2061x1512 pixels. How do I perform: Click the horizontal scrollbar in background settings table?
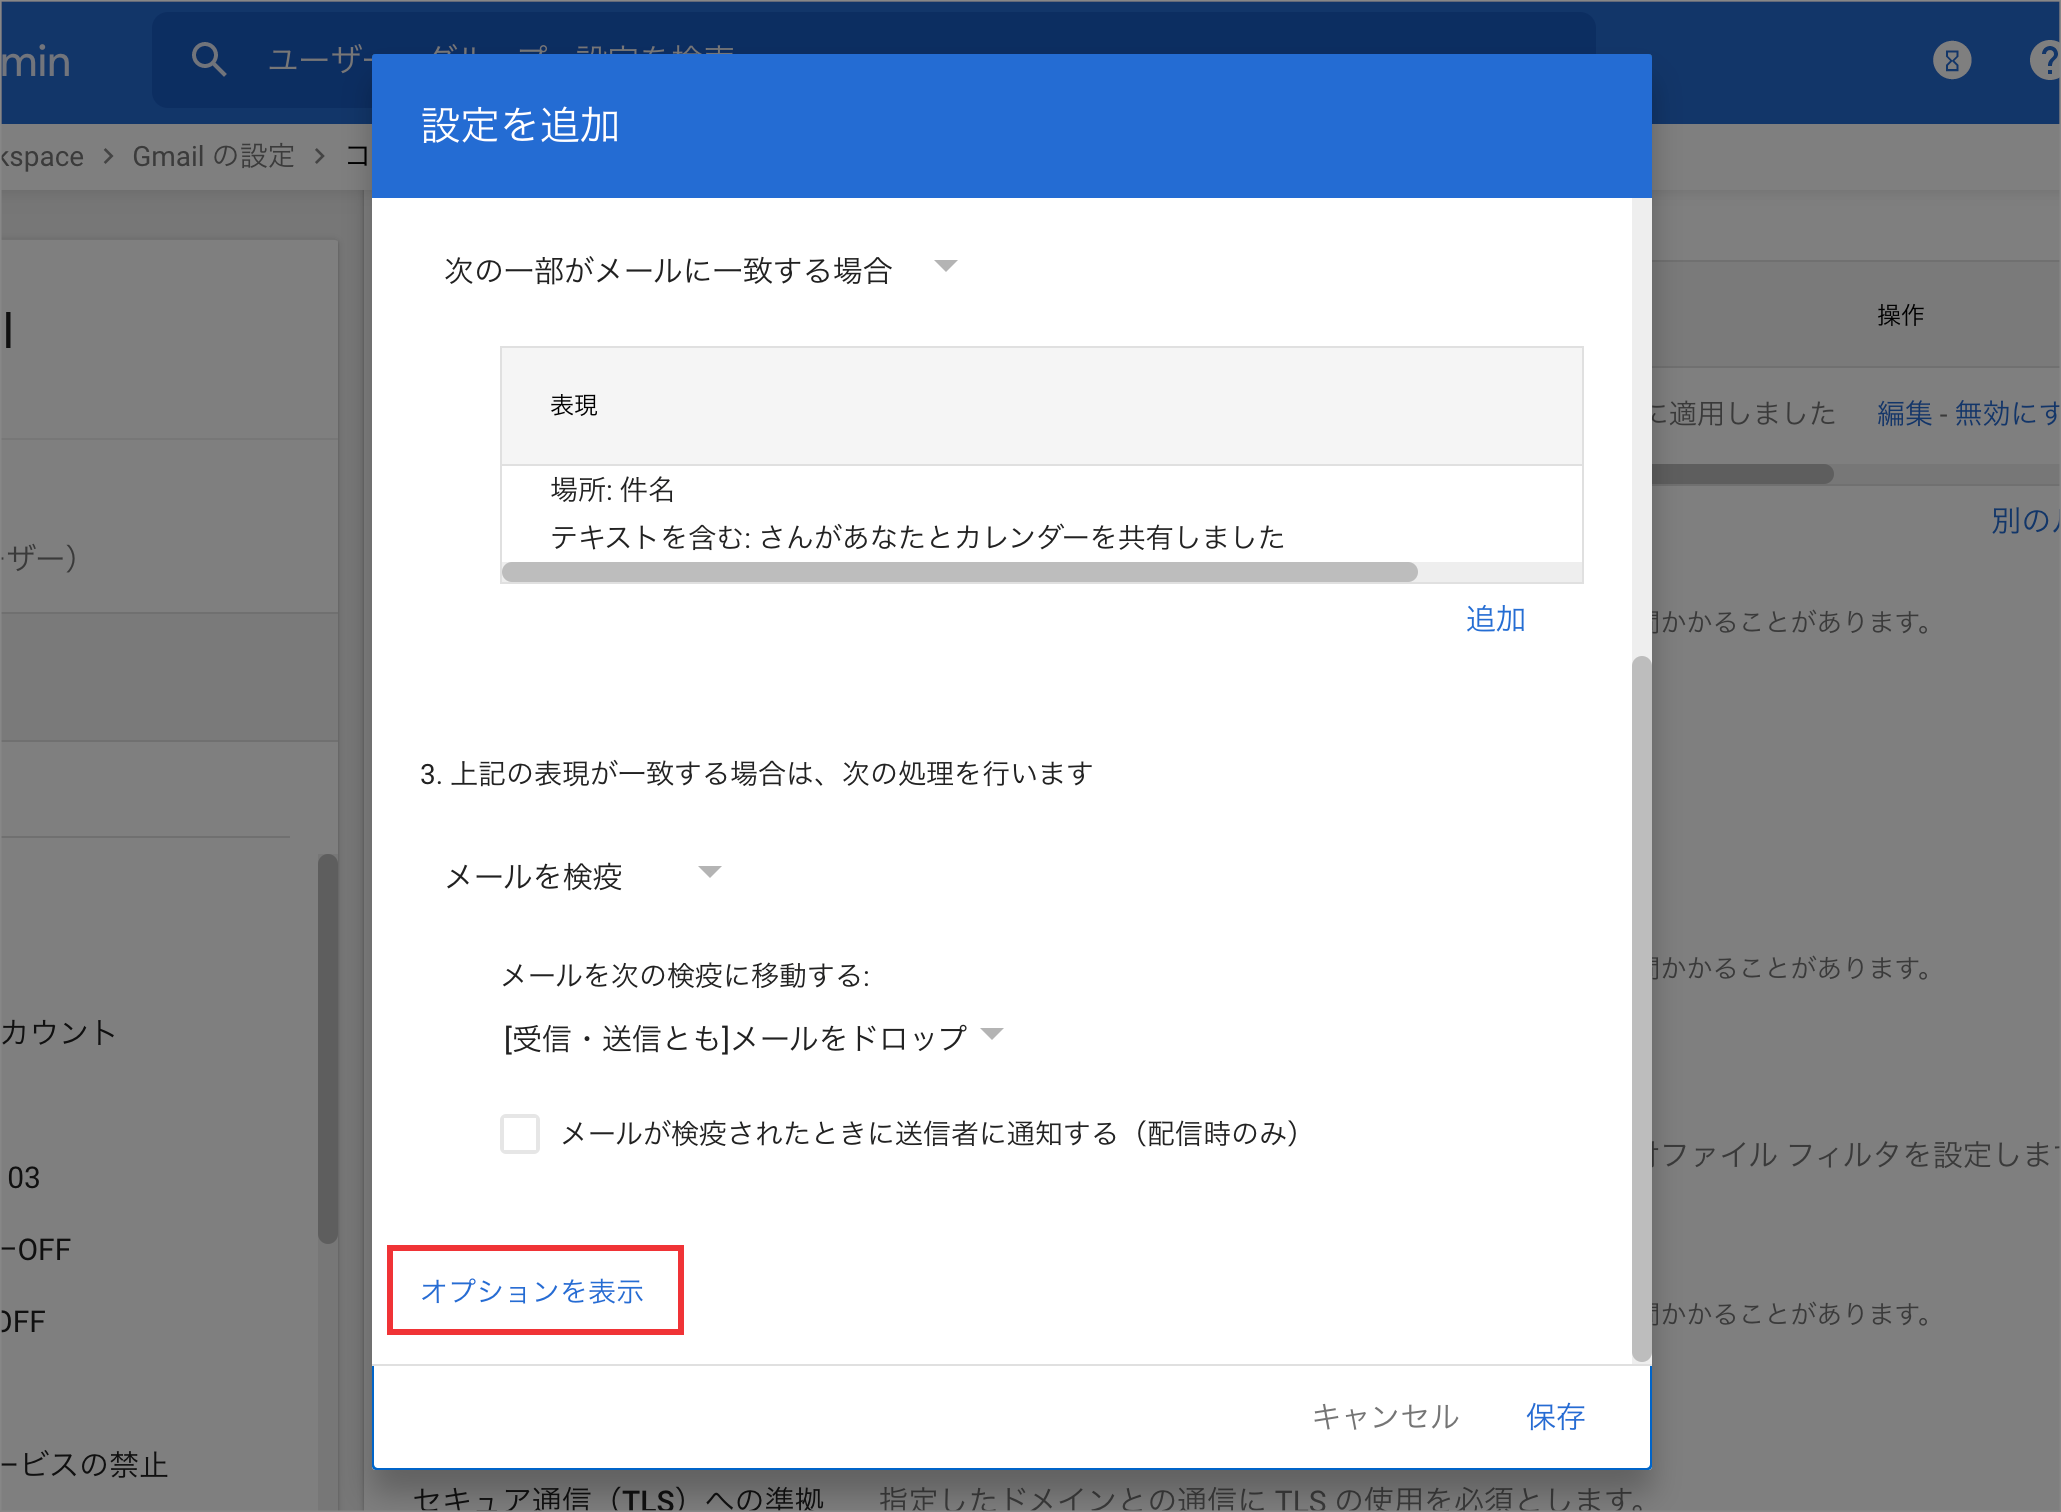pos(1742,474)
